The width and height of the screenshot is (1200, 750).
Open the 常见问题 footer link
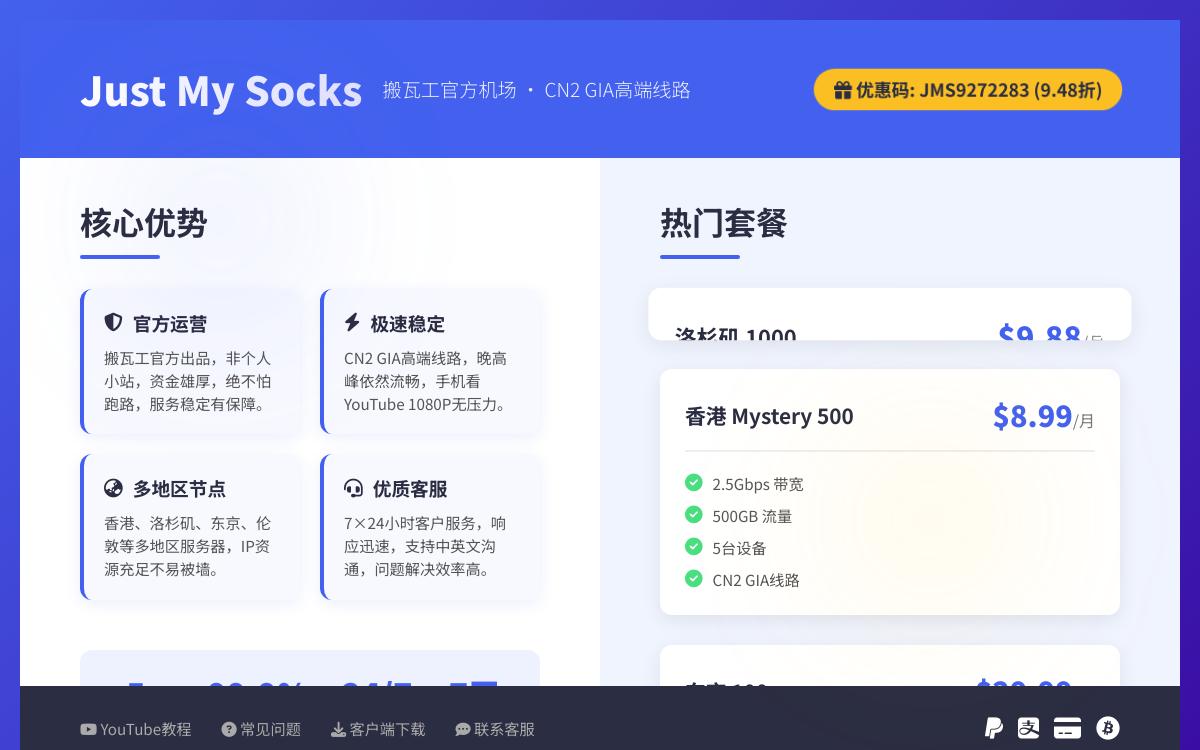click(261, 729)
